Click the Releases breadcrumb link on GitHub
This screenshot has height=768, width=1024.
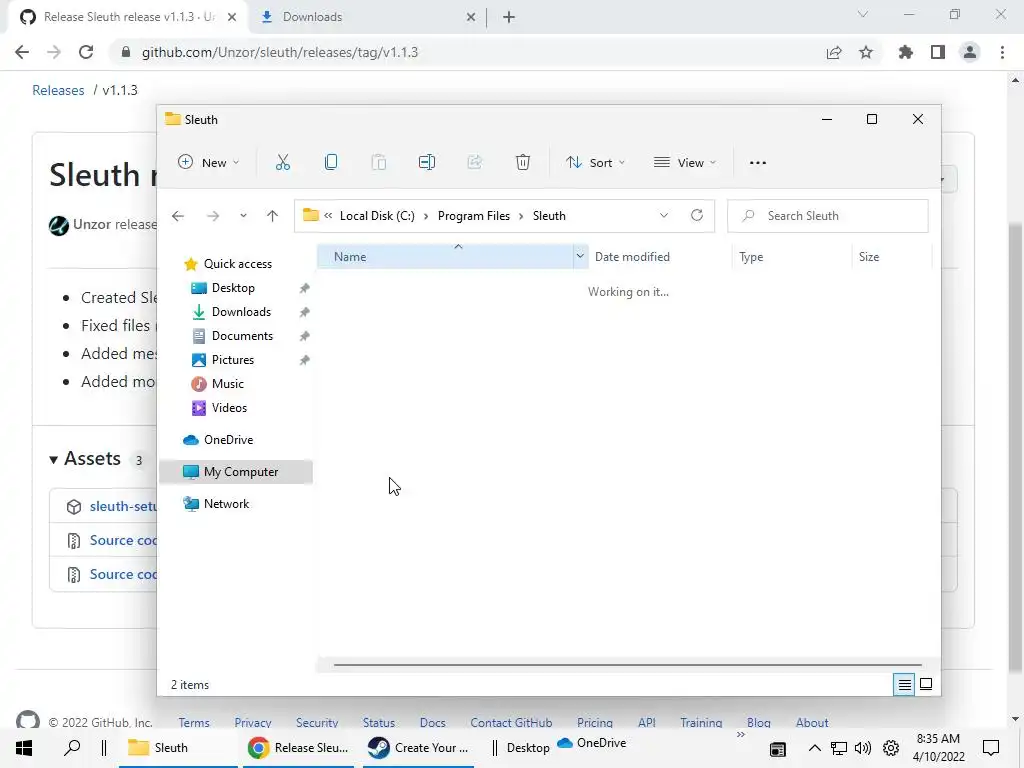point(58,90)
